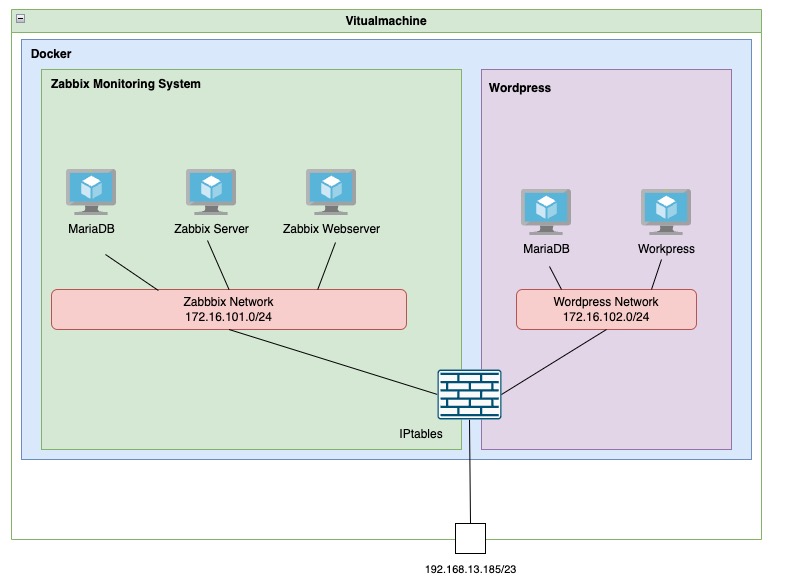Click the Docker label
This screenshot has width=790, height=585.
point(51,54)
